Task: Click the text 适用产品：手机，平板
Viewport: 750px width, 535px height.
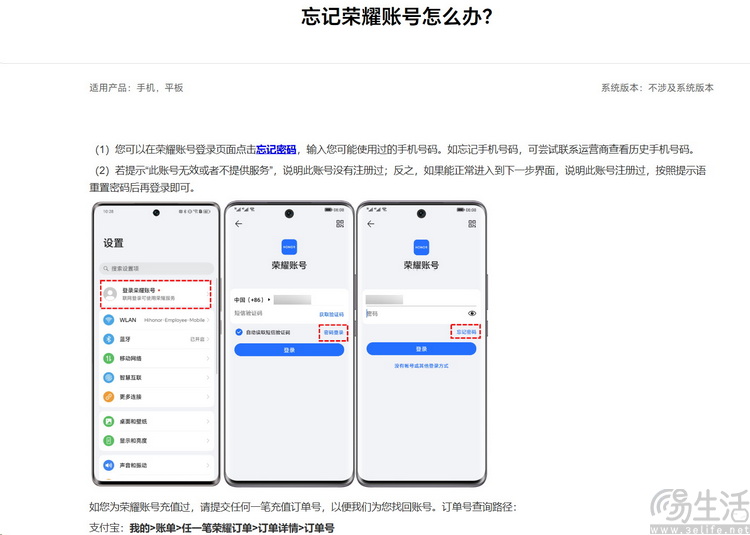Action: 136,88
